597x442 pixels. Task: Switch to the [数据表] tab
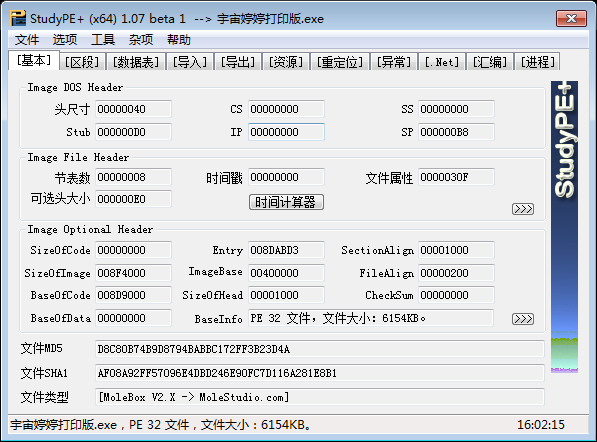pyautogui.click(x=136, y=62)
